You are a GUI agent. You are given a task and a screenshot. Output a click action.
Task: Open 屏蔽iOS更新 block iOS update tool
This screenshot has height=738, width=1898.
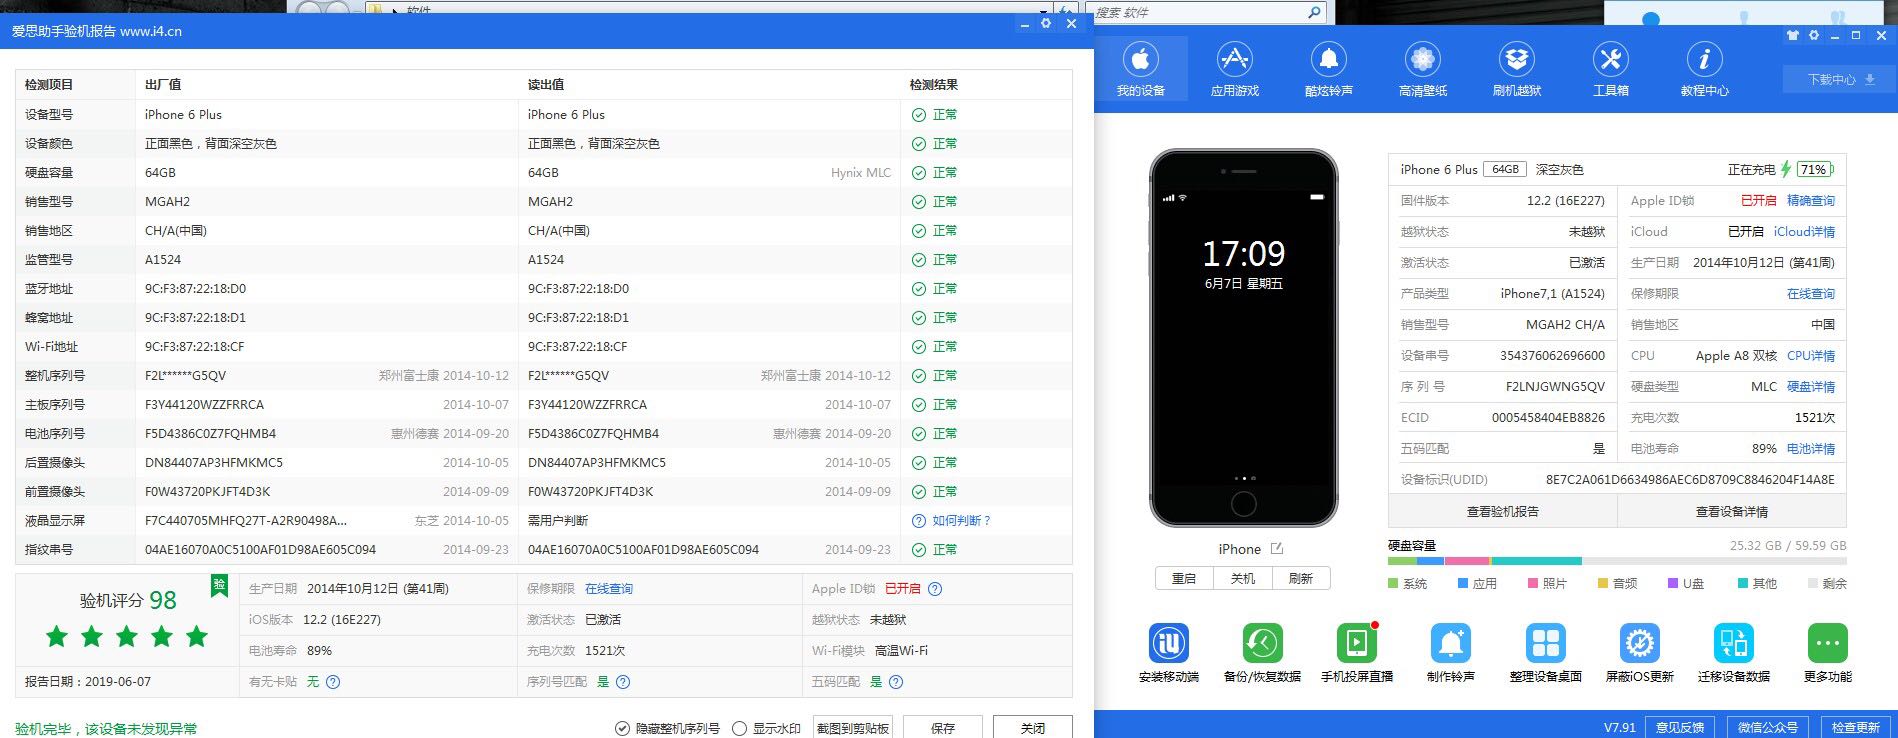pos(1640,652)
